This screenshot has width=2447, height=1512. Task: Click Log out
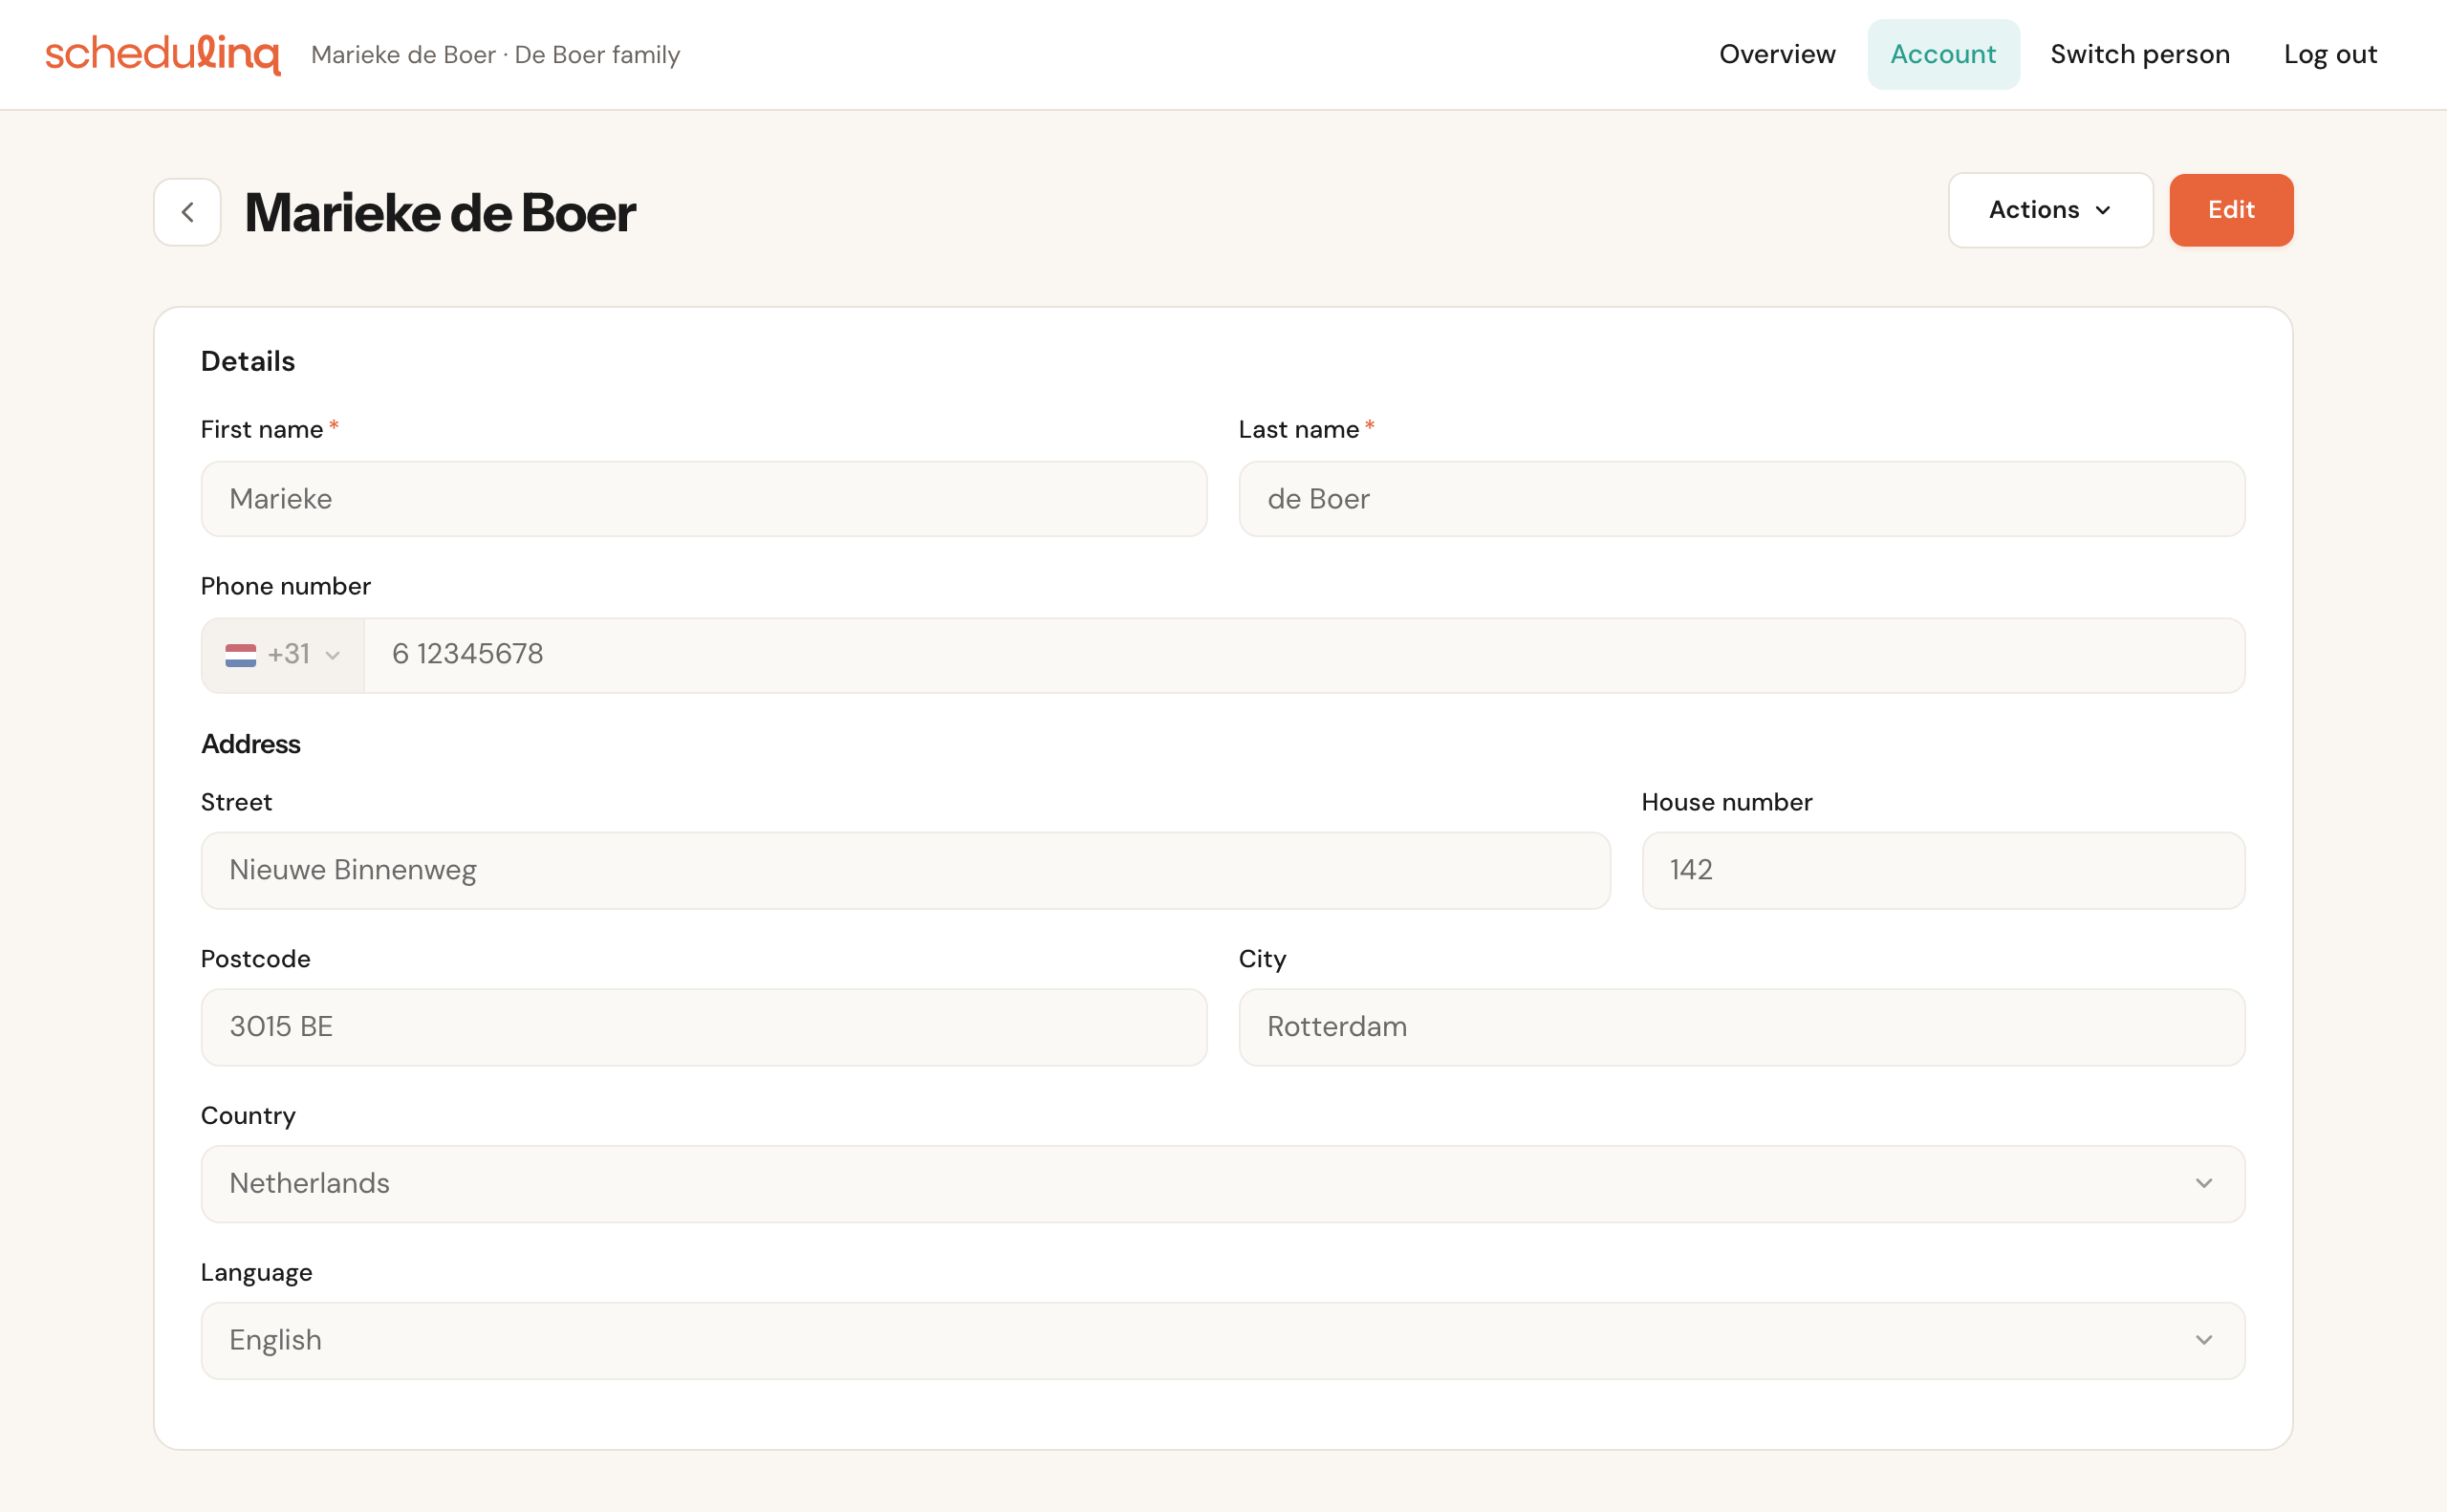(2330, 54)
